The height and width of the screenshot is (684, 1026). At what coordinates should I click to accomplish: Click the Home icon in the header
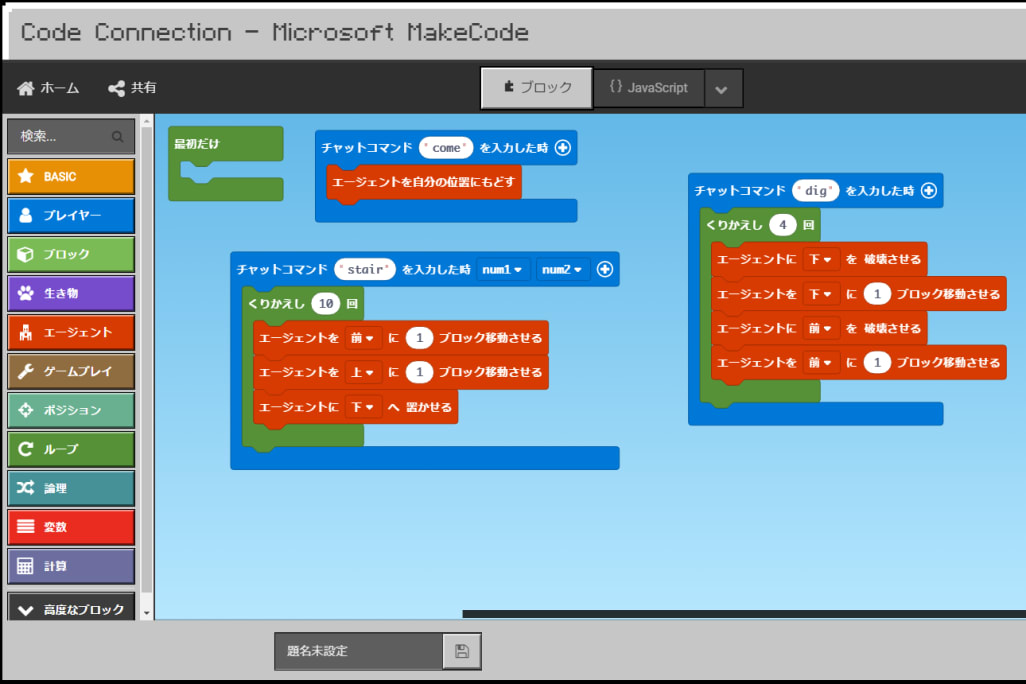(26, 88)
